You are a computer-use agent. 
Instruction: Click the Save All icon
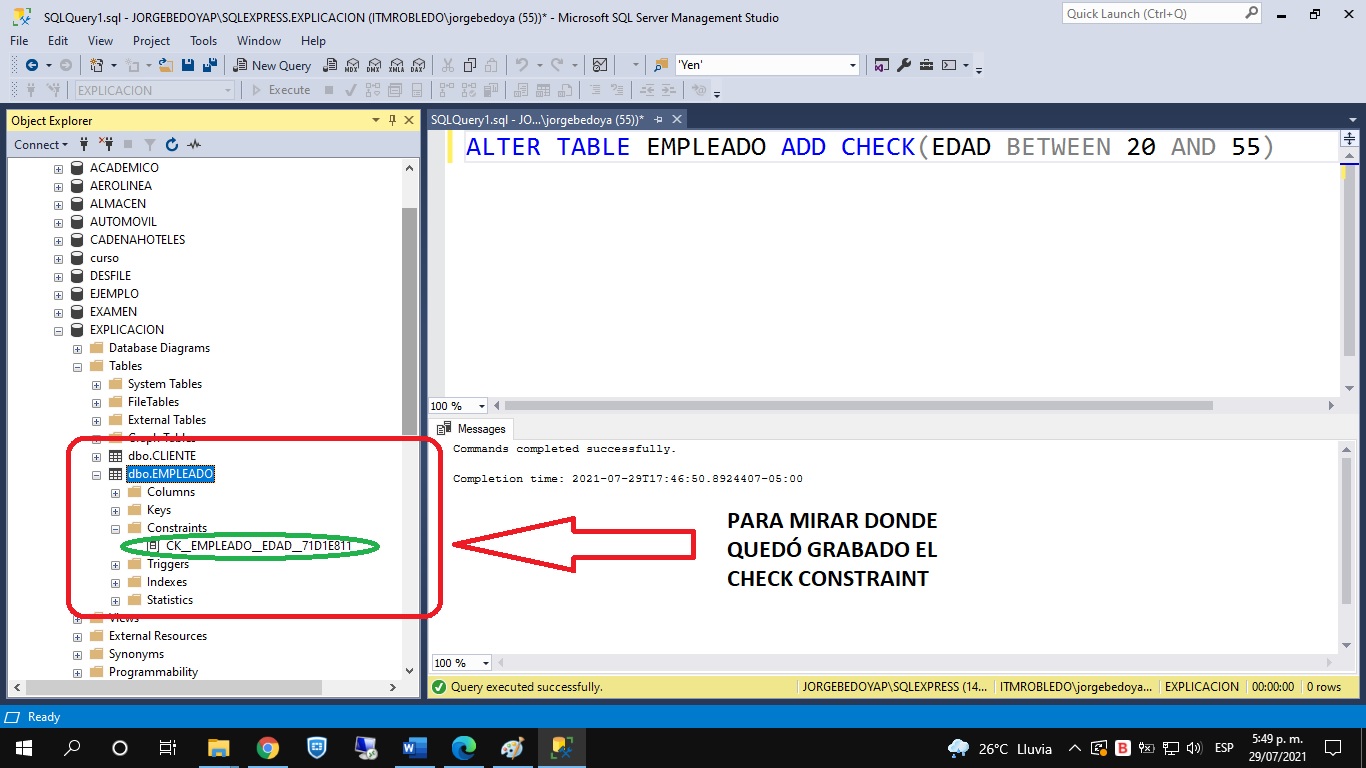[210, 65]
